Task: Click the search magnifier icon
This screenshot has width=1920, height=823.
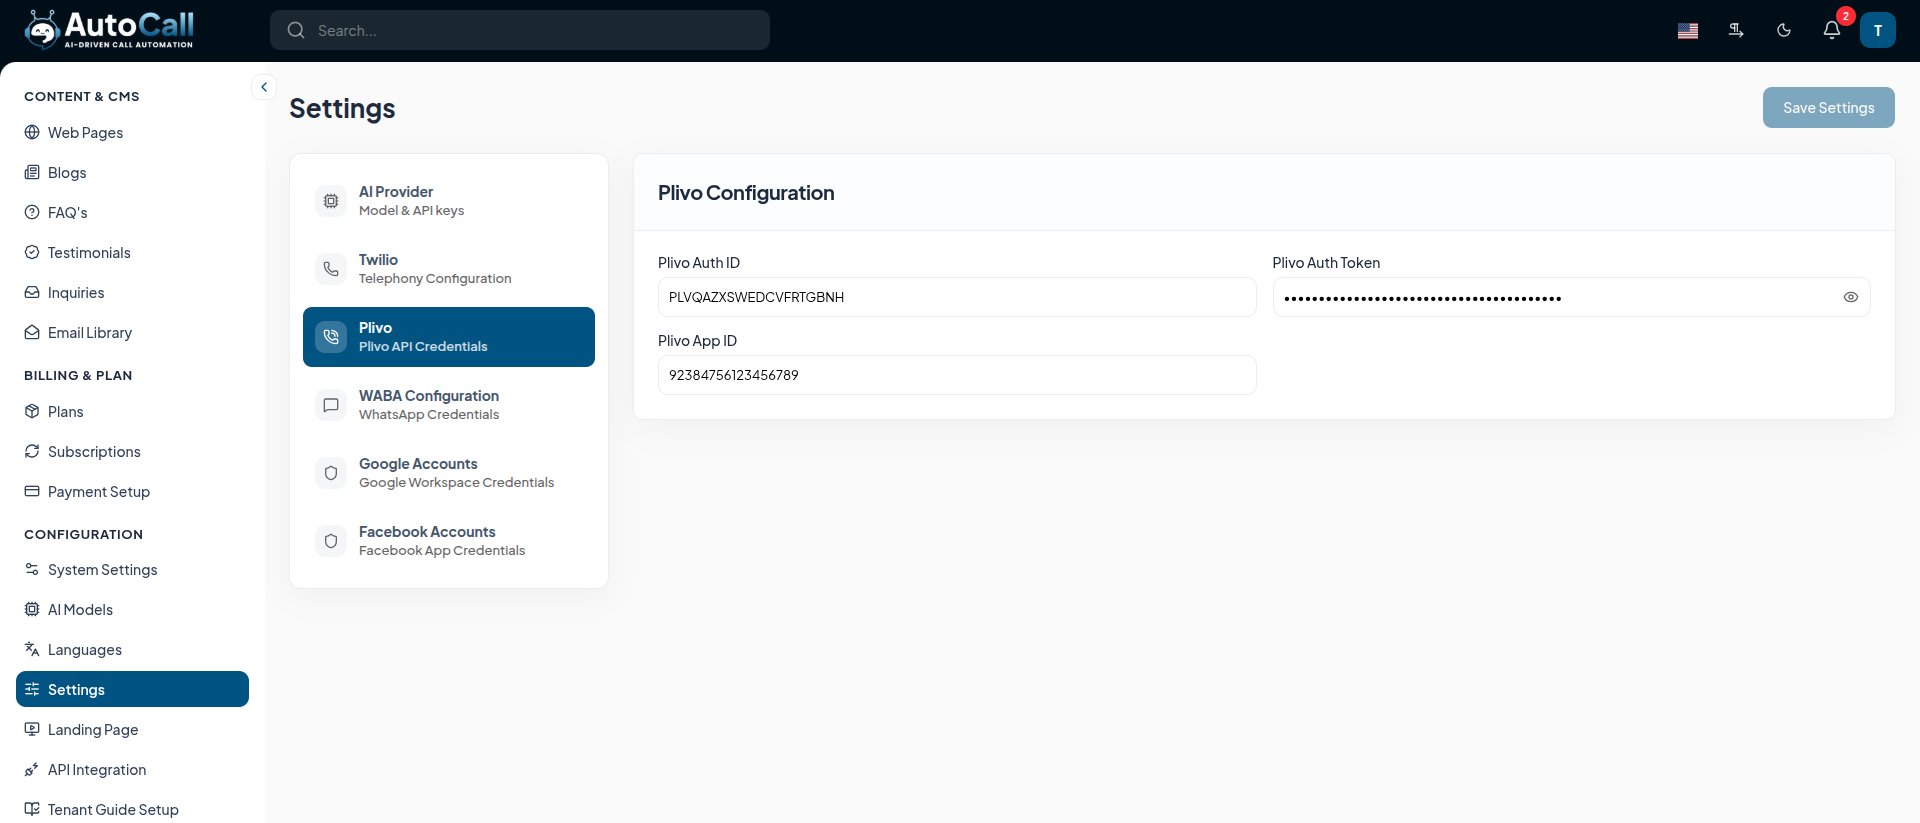Action: click(296, 30)
